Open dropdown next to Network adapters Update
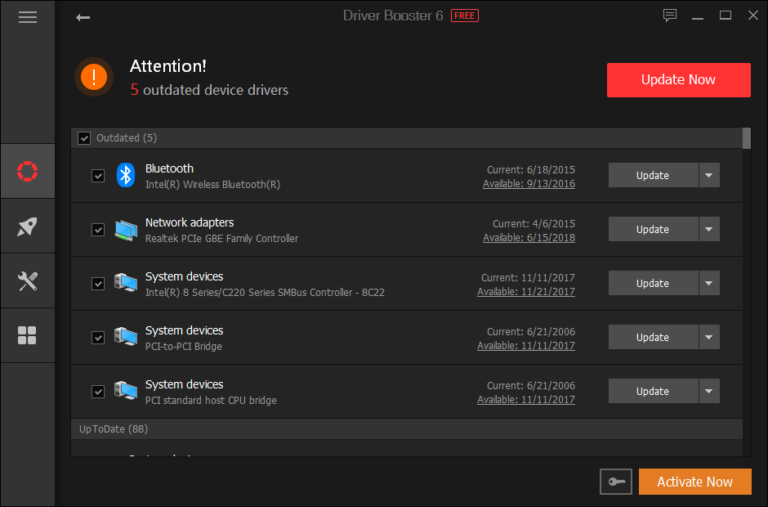 (x=709, y=229)
